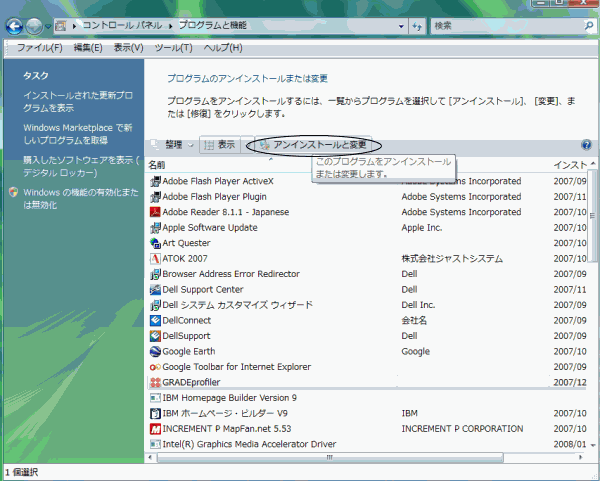Click the 2008/01 install date cell

pyautogui.click(x=570, y=444)
